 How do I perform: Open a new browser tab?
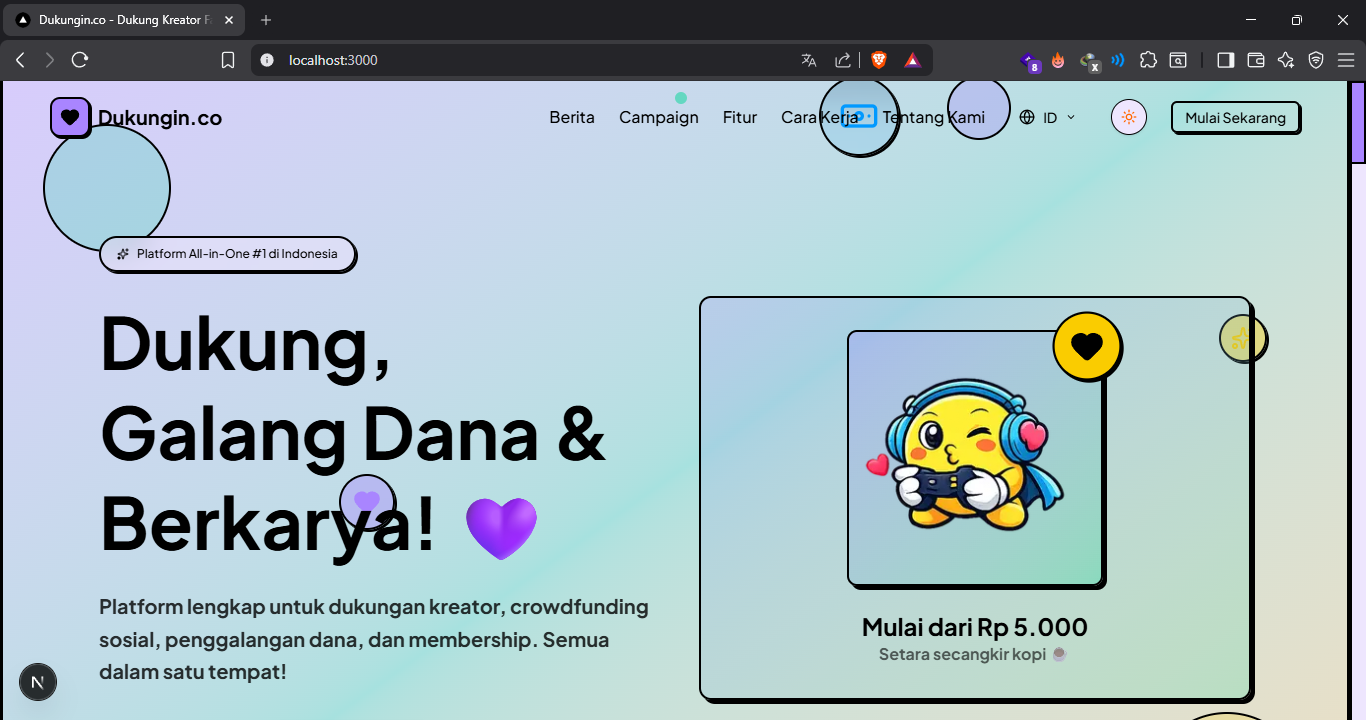[x=266, y=20]
